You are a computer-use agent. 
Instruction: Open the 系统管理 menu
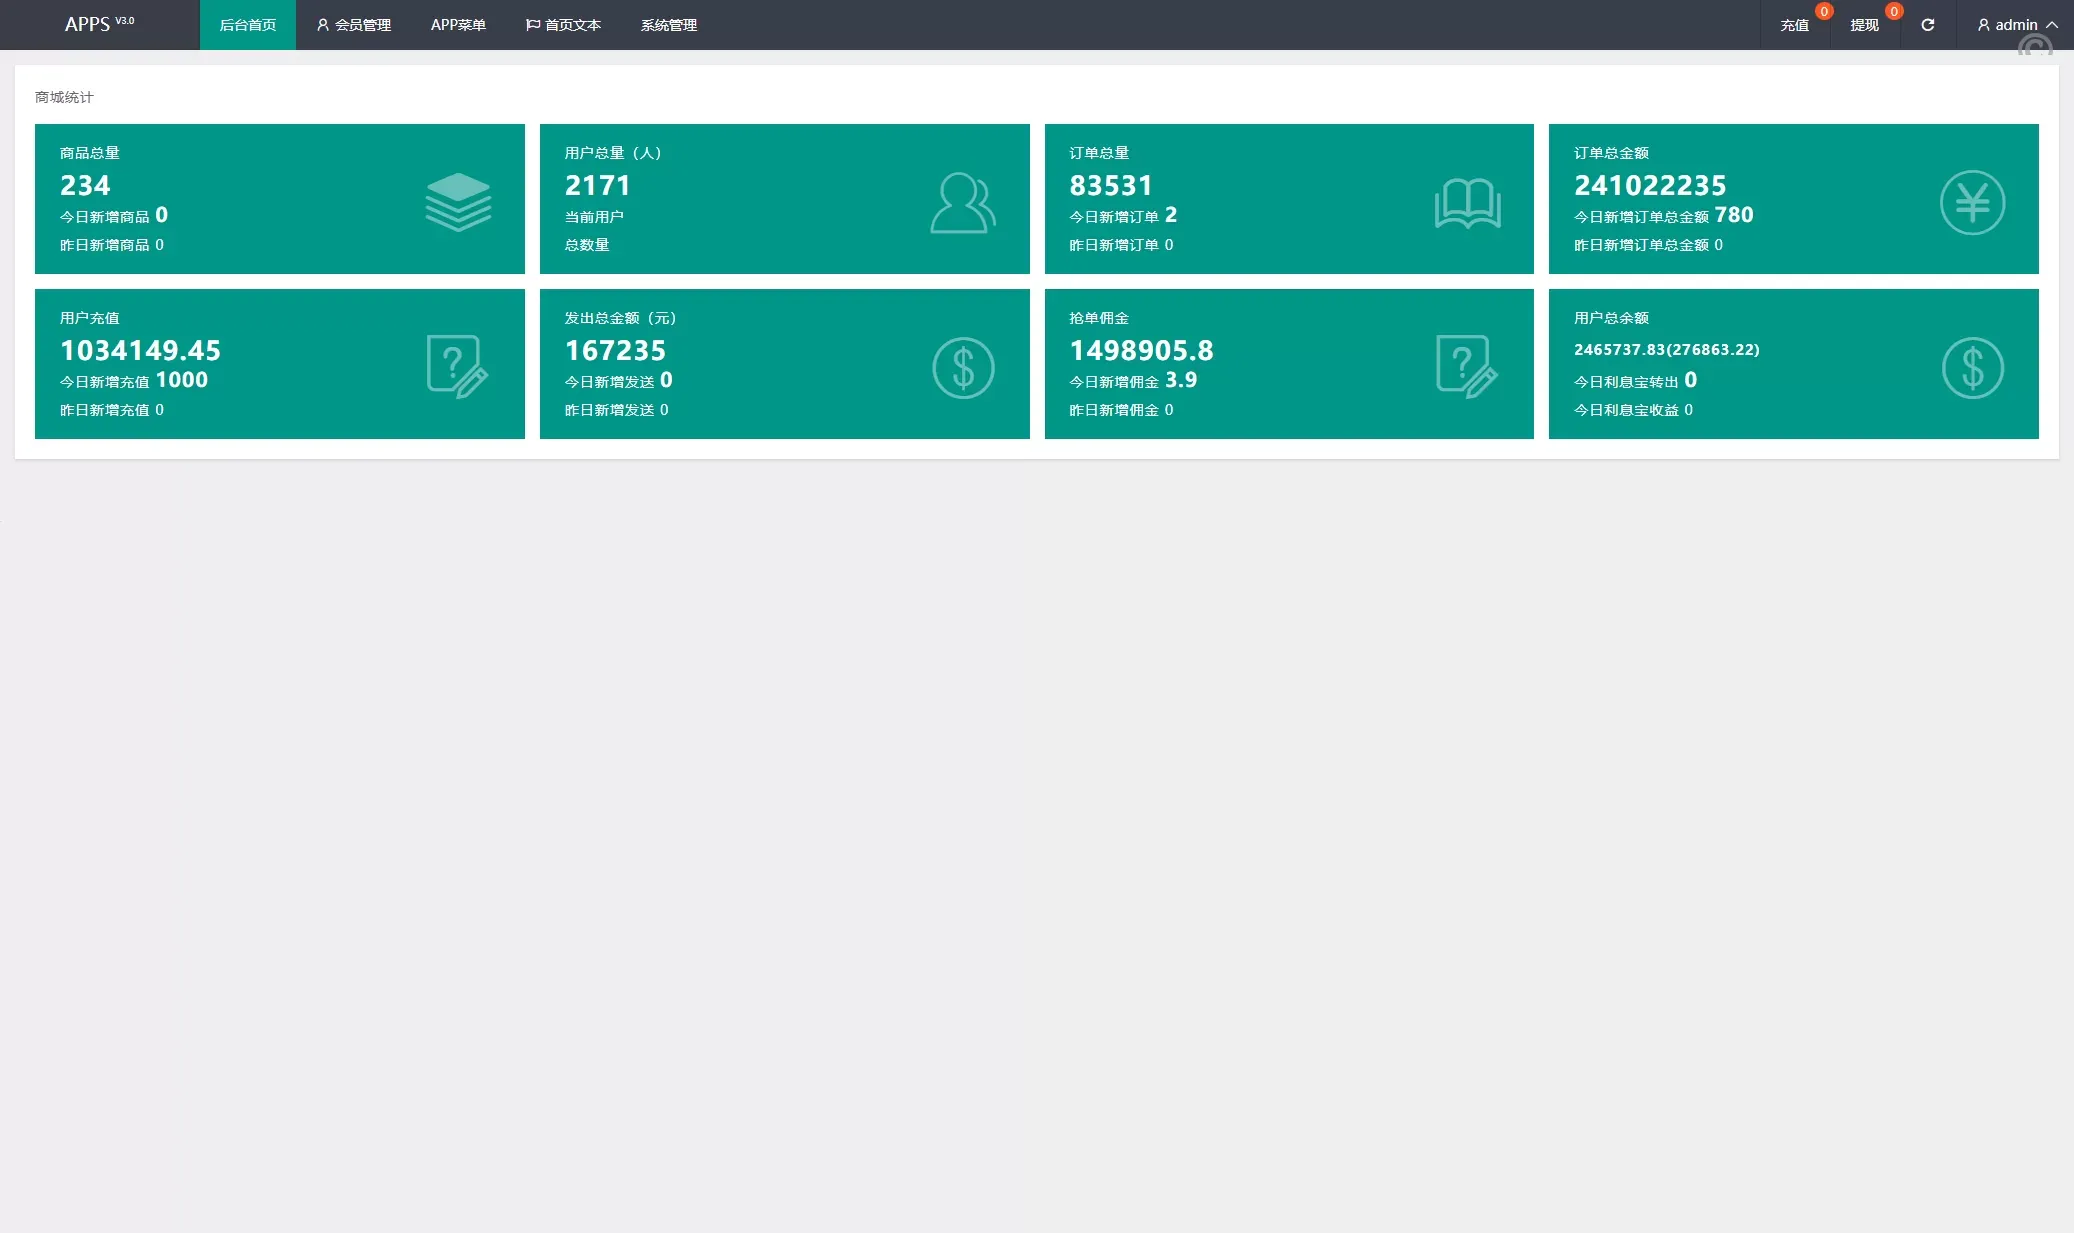click(x=669, y=25)
